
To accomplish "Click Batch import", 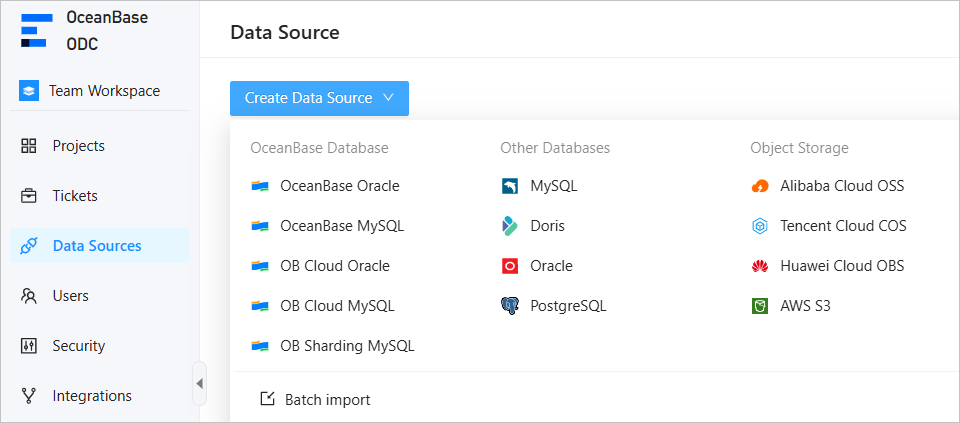I will [326, 400].
